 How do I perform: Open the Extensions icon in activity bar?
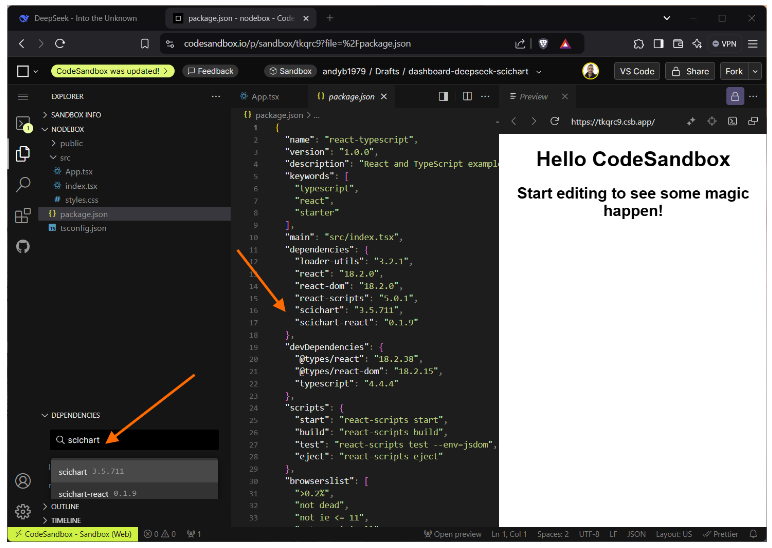click(23, 215)
